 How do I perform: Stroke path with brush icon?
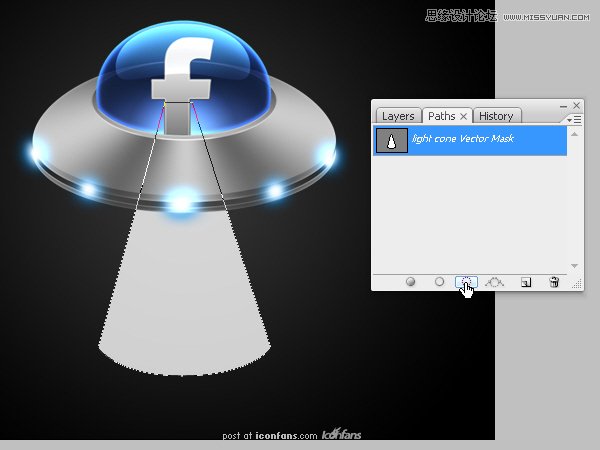[x=439, y=282]
